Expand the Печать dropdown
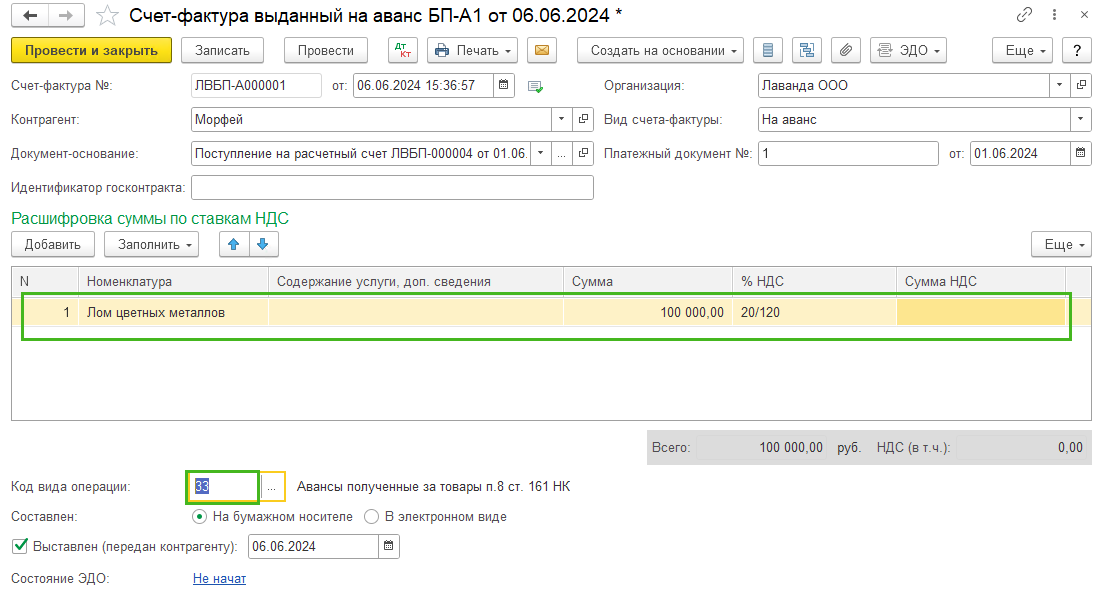 tap(473, 51)
